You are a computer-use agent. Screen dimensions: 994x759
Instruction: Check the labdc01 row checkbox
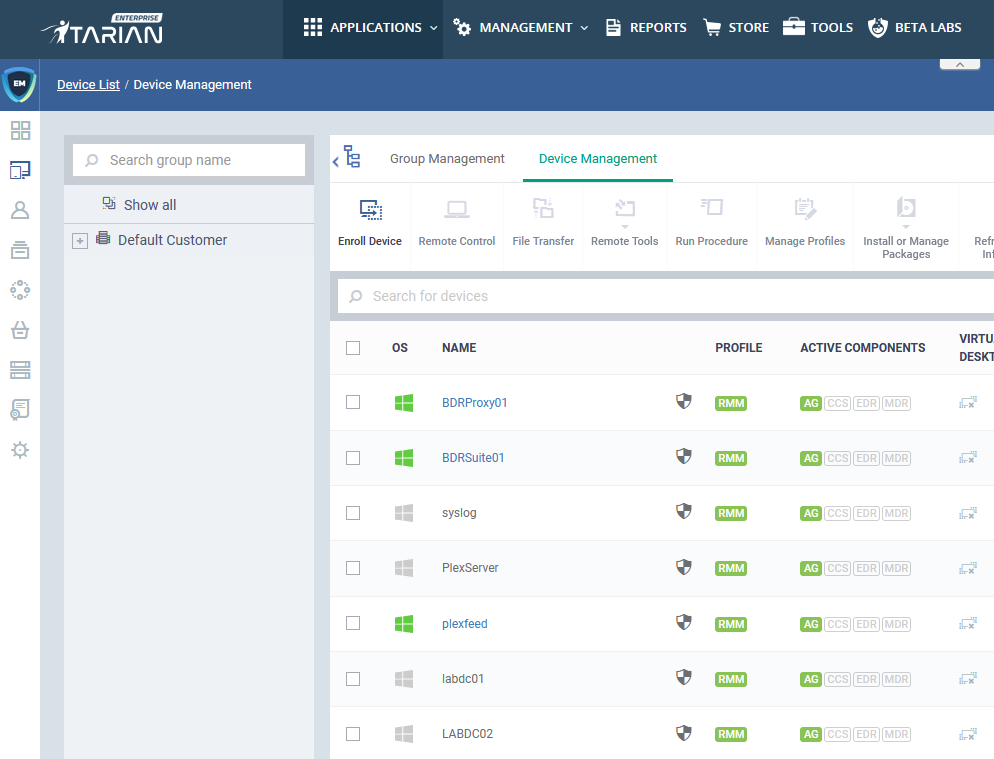(353, 679)
